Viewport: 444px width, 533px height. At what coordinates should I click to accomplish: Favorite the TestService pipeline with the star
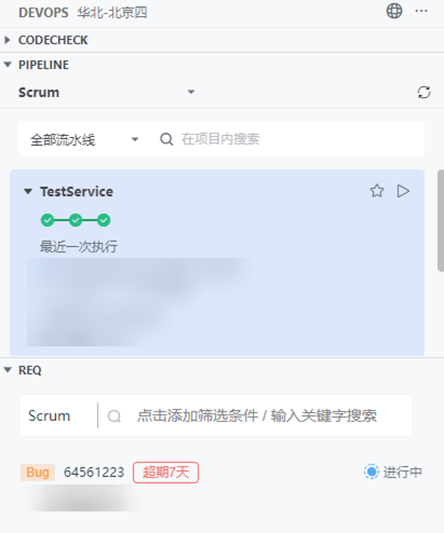[377, 191]
